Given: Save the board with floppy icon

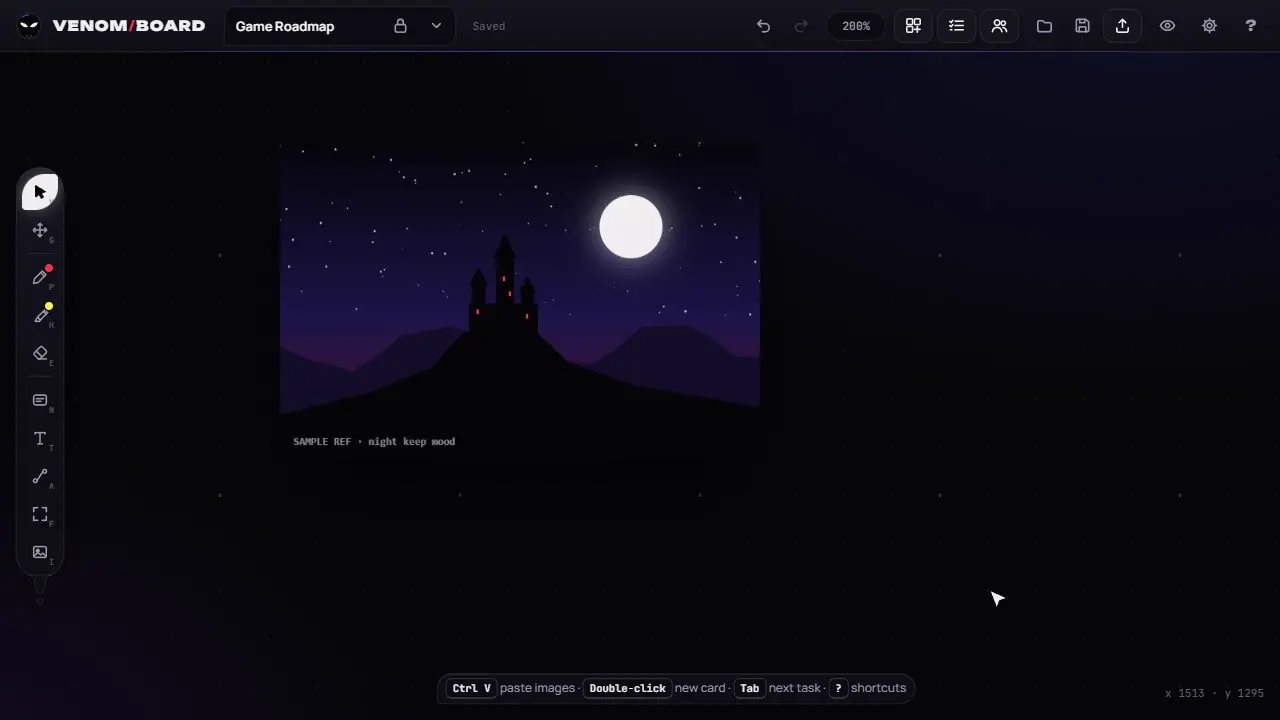Looking at the screenshot, I should (x=1082, y=26).
